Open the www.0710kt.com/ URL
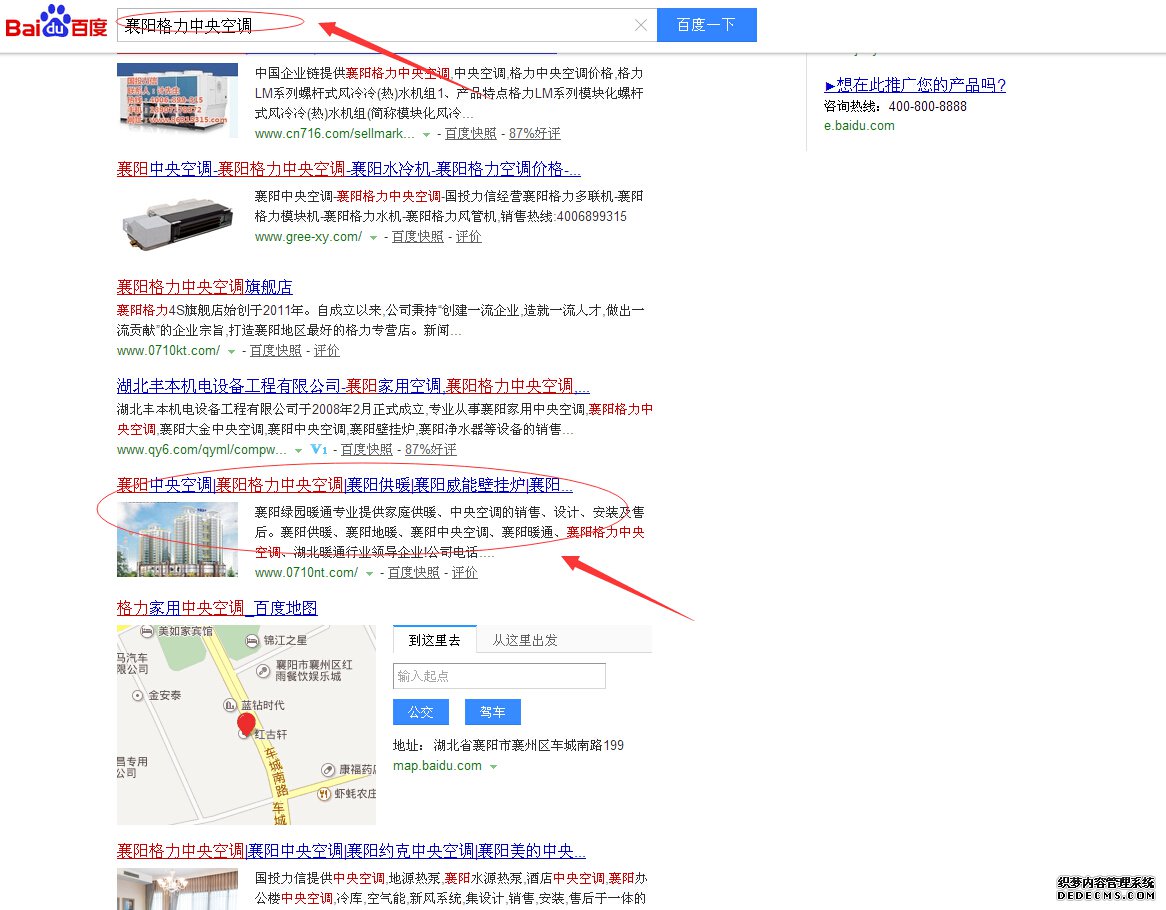This screenshot has height=910, width=1166. pyautogui.click(x=168, y=351)
